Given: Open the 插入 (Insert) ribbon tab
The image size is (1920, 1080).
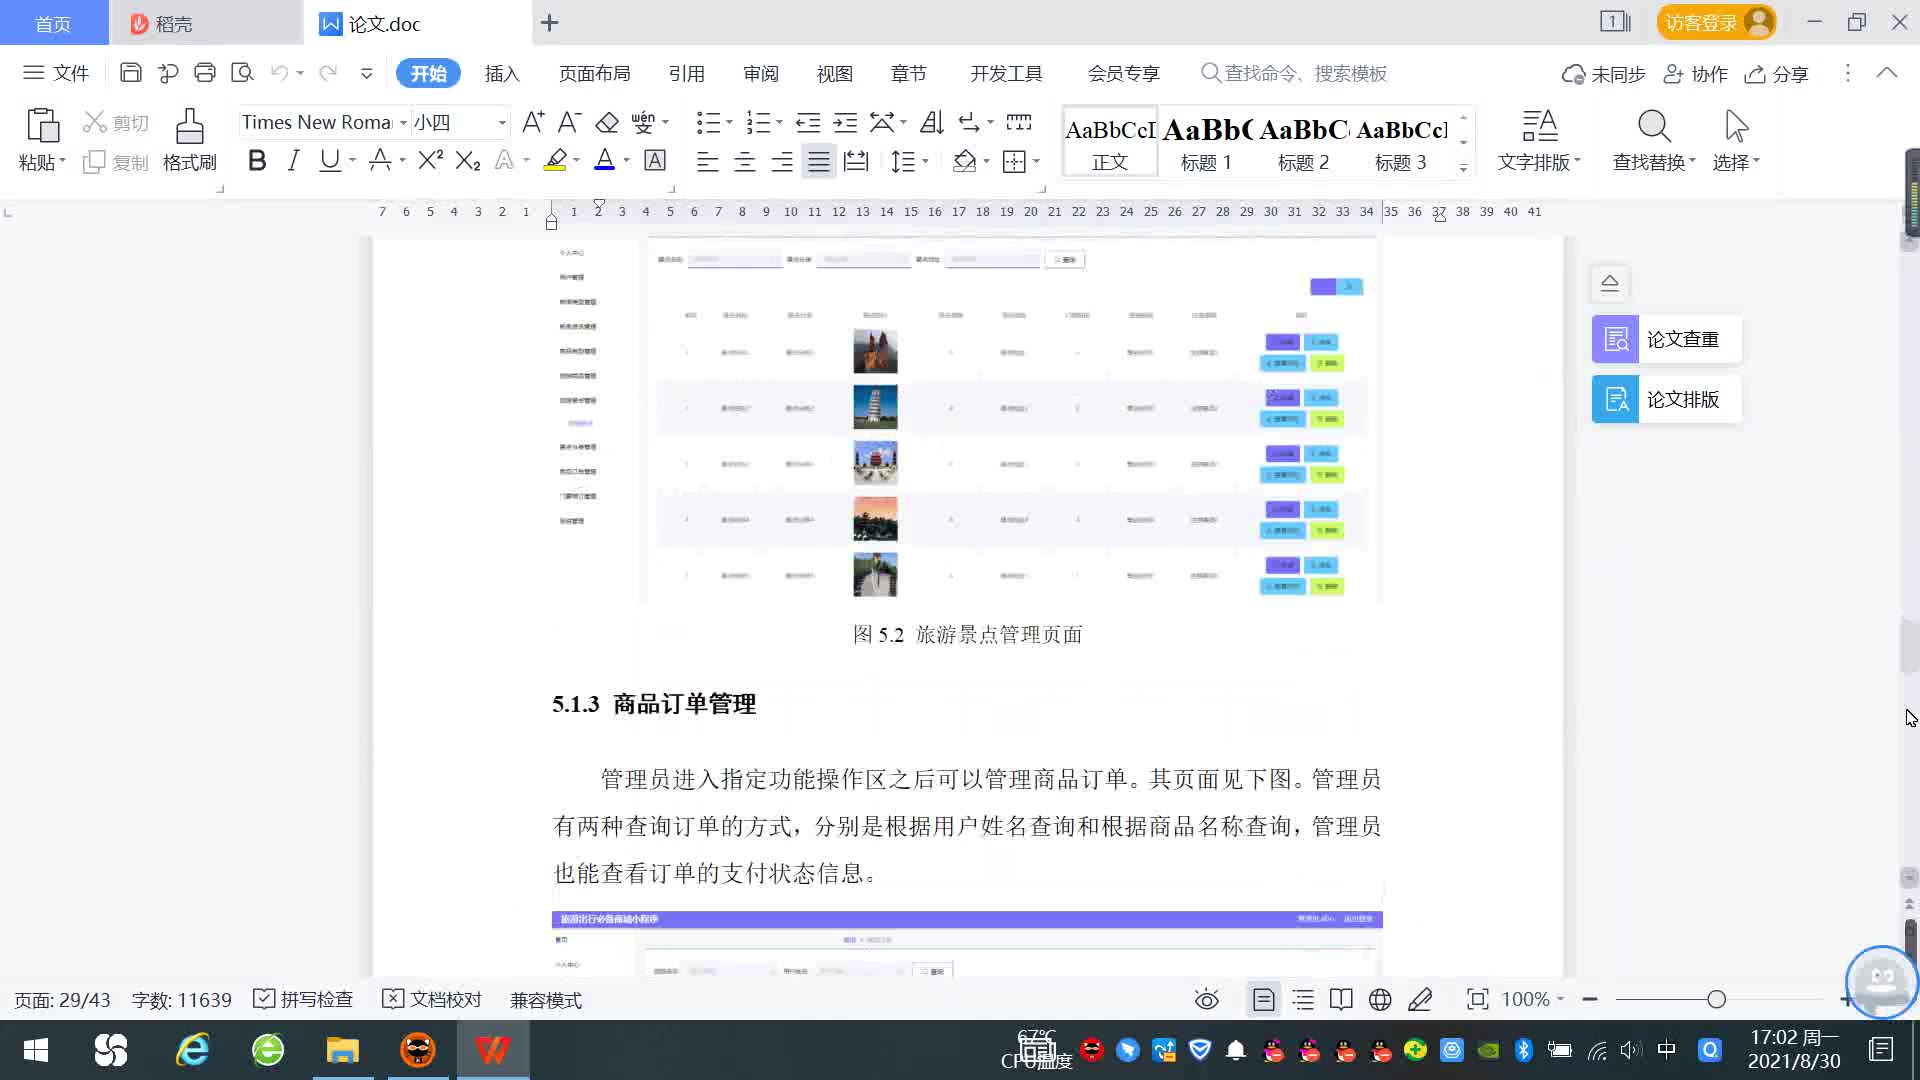Looking at the screenshot, I should point(502,73).
